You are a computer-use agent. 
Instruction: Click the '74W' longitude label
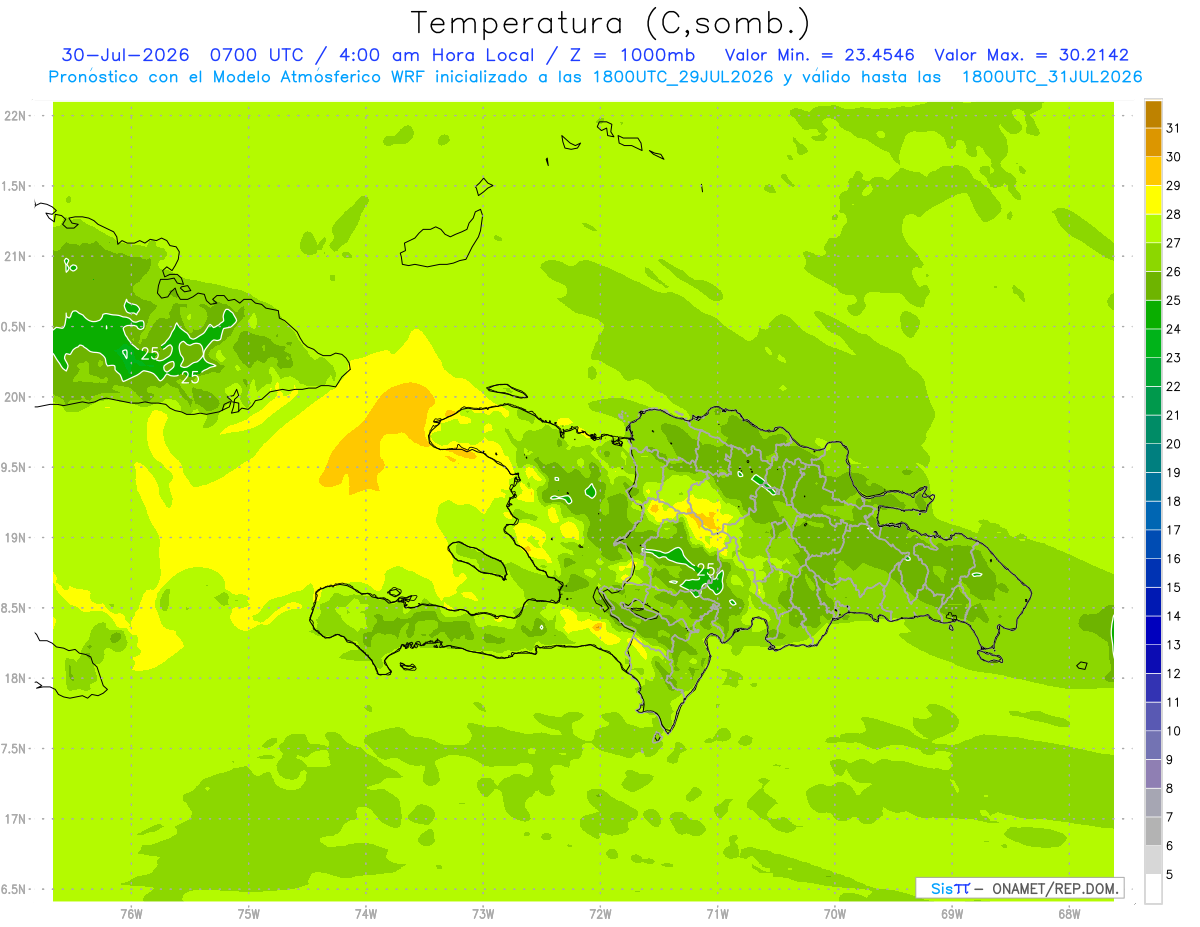(x=366, y=913)
